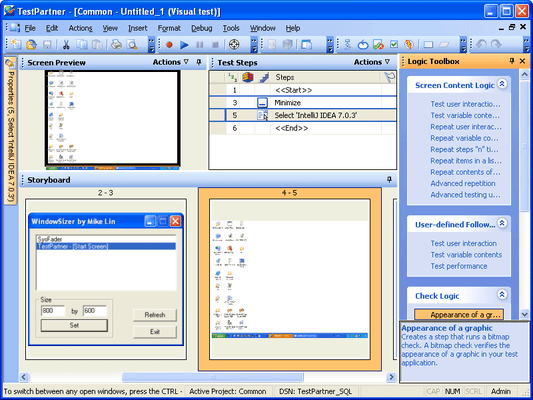Click the crosshair Identify target icon
Screen dimensions: 533x400
point(234,45)
